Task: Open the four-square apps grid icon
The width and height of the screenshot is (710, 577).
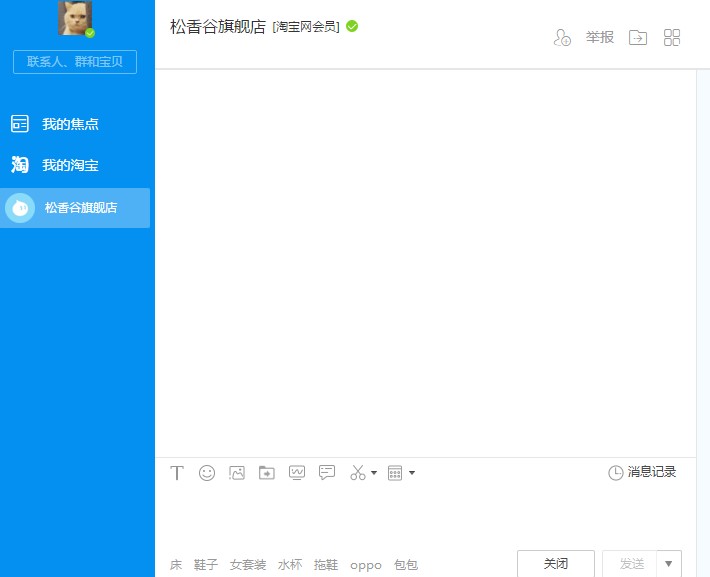Action: 672,38
